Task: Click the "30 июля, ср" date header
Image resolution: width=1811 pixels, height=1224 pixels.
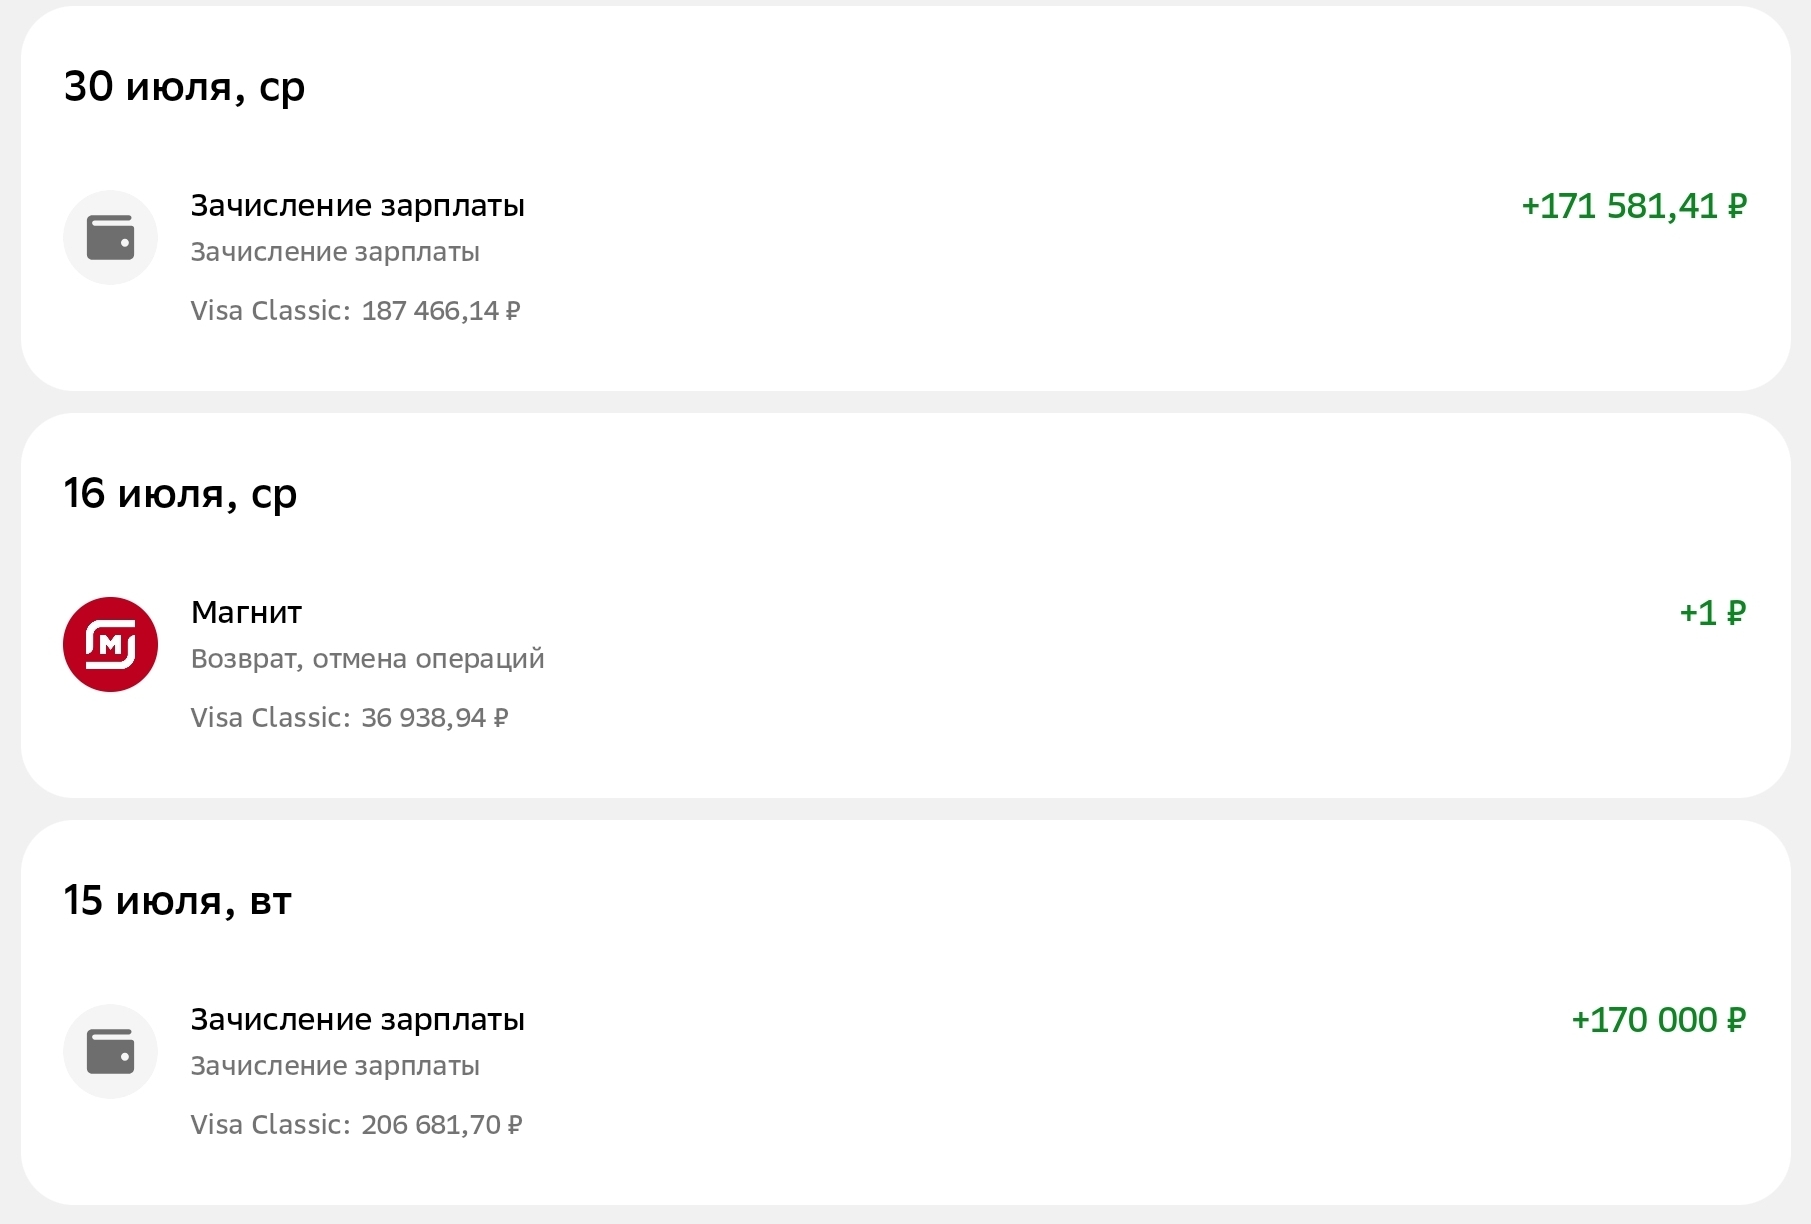Action: [184, 87]
